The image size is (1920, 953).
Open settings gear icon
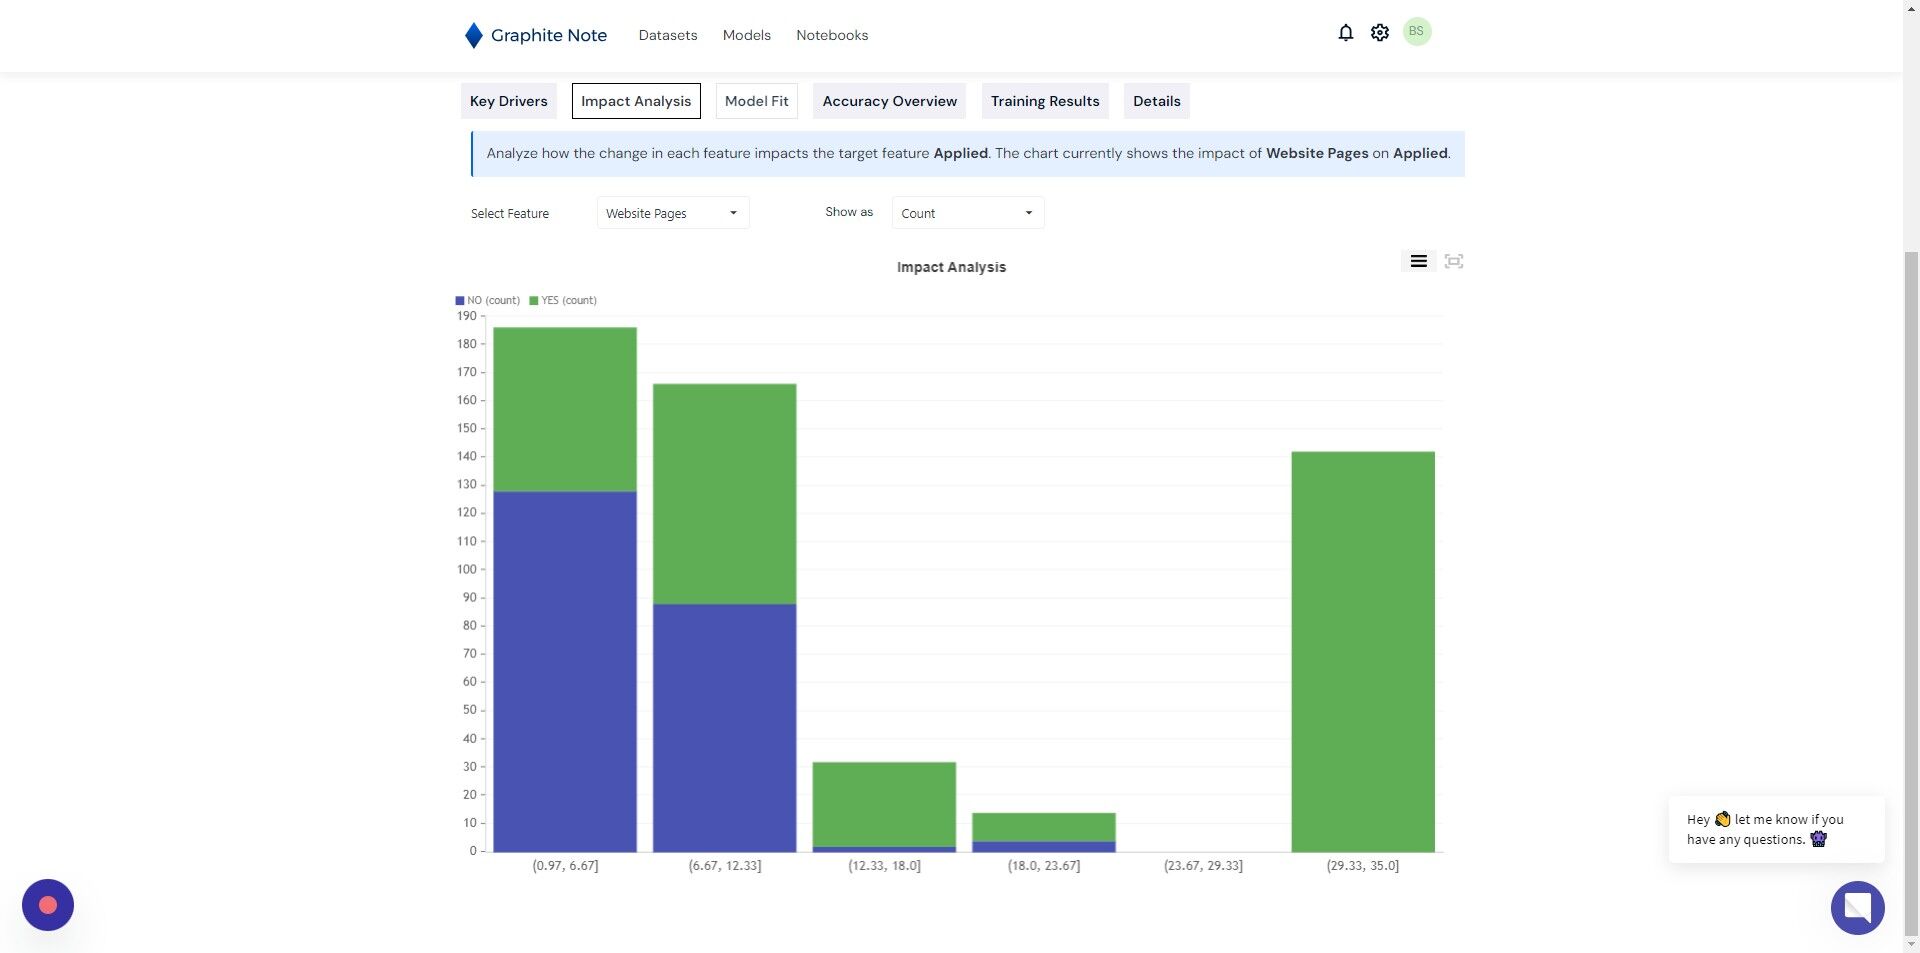pyautogui.click(x=1380, y=33)
